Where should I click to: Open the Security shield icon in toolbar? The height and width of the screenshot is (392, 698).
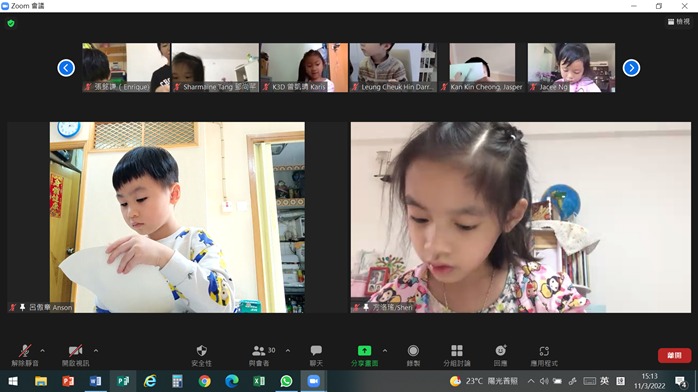coord(202,351)
